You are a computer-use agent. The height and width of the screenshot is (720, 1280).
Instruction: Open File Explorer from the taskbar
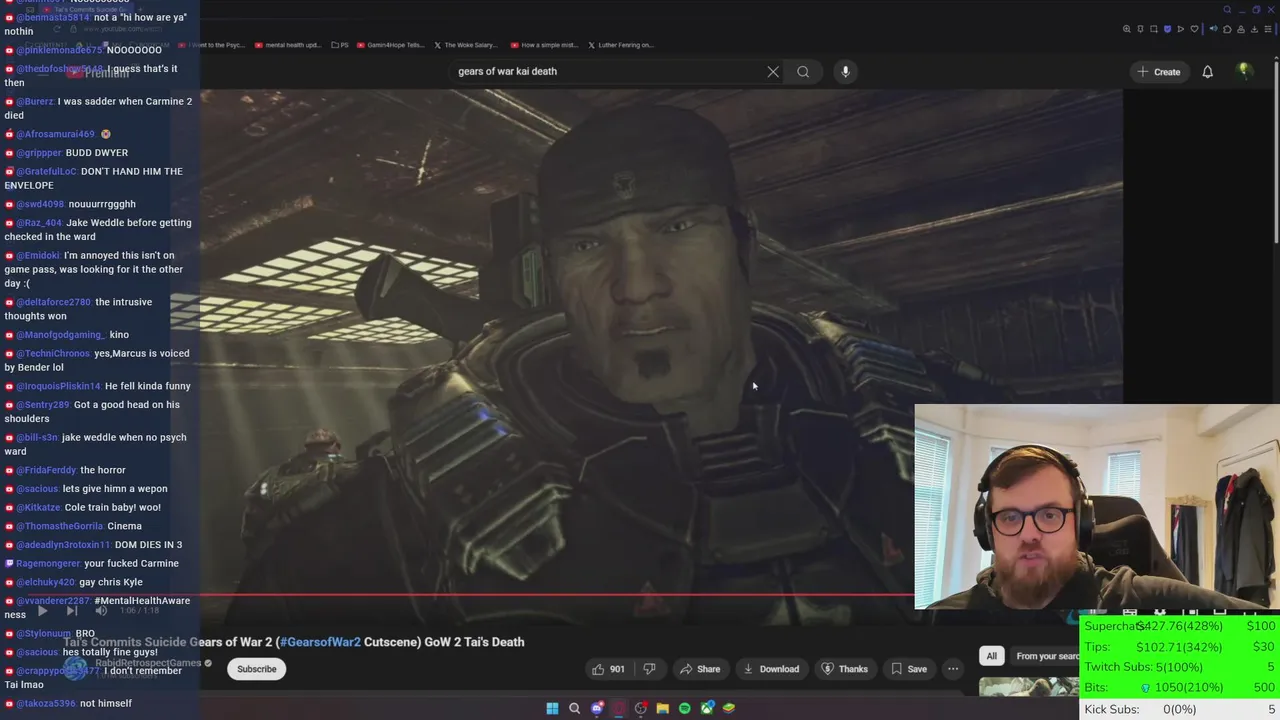click(x=662, y=708)
